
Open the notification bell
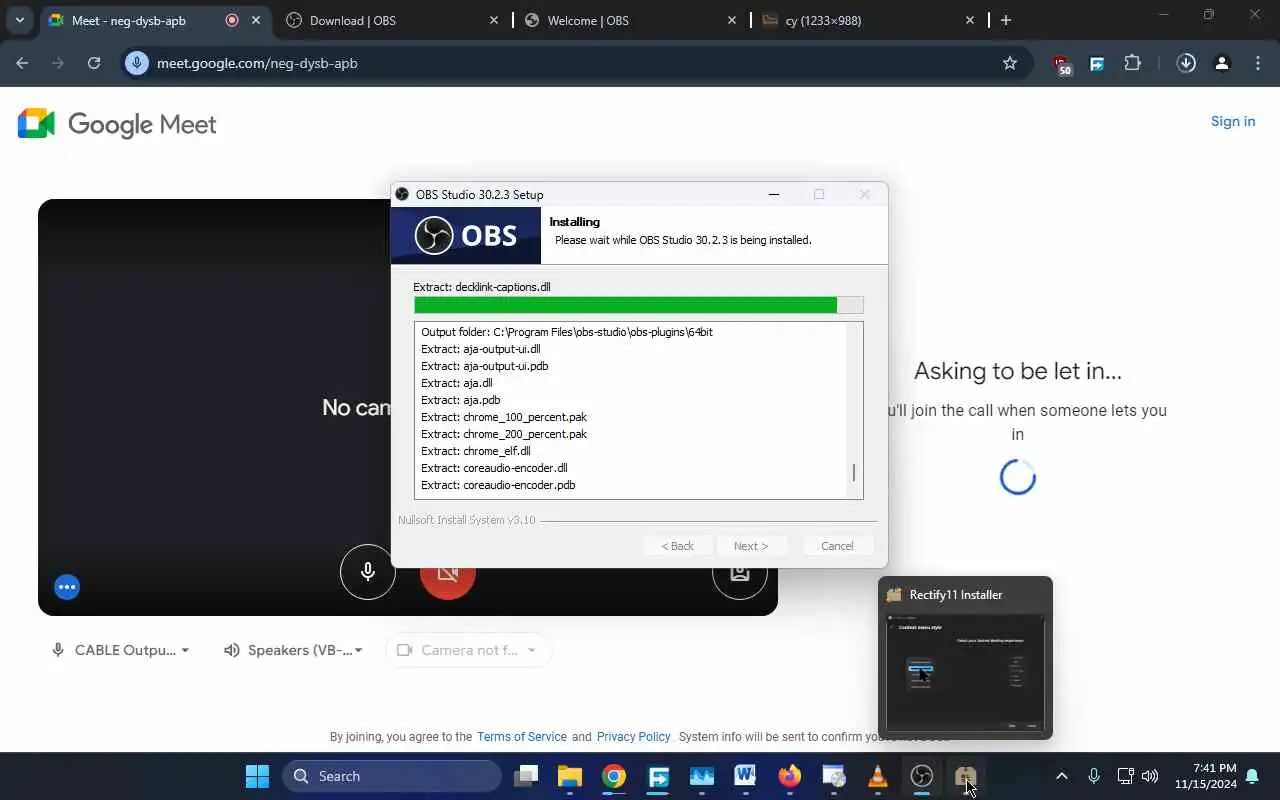(x=1252, y=776)
